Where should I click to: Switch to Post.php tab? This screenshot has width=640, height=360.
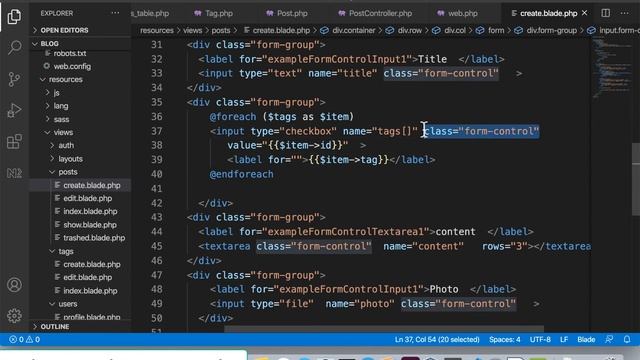click(287, 13)
